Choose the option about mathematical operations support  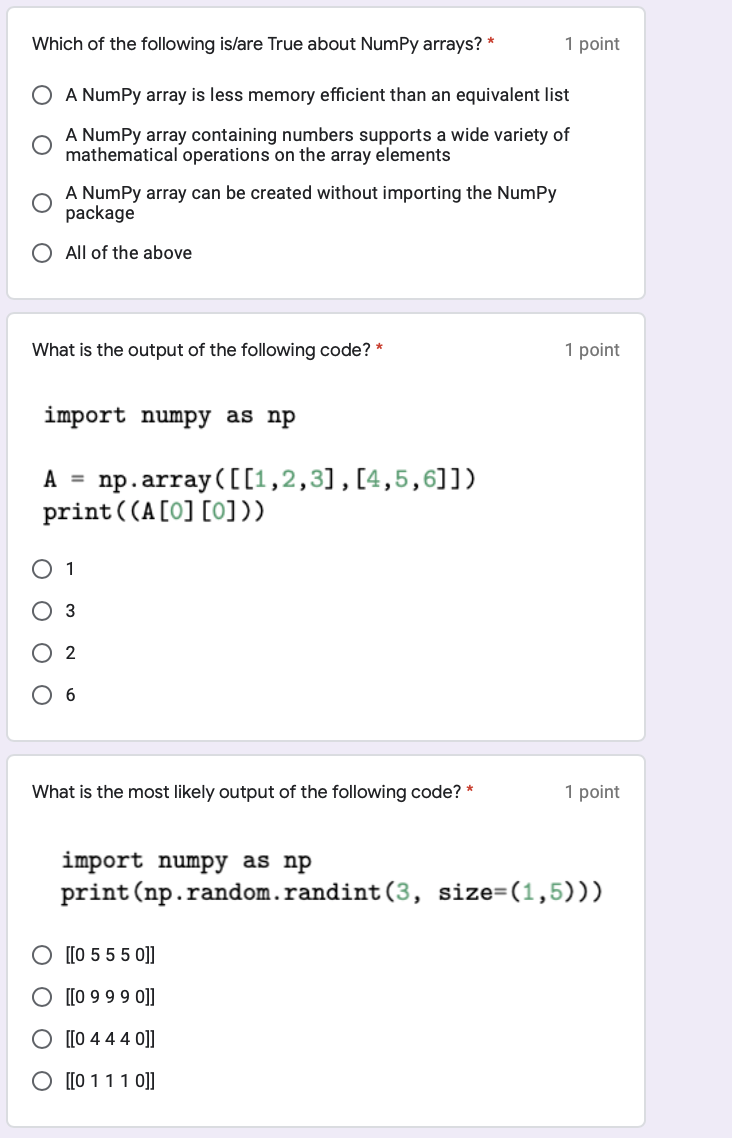41,144
